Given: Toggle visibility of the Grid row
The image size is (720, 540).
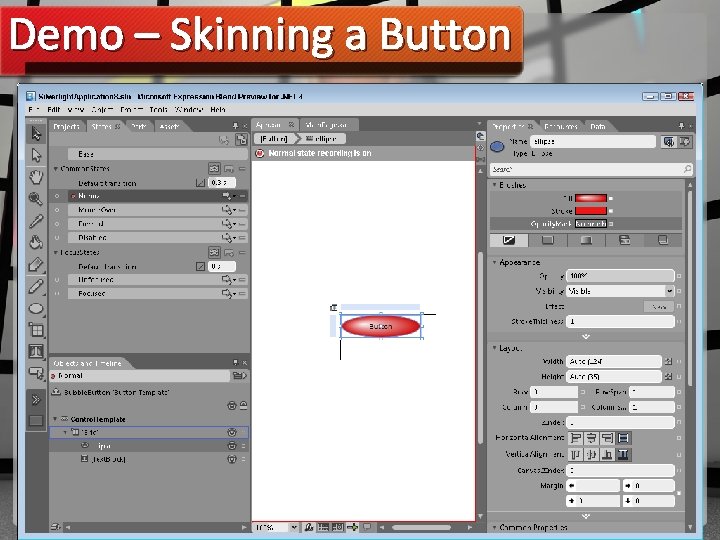Looking at the screenshot, I should pos(232,432).
